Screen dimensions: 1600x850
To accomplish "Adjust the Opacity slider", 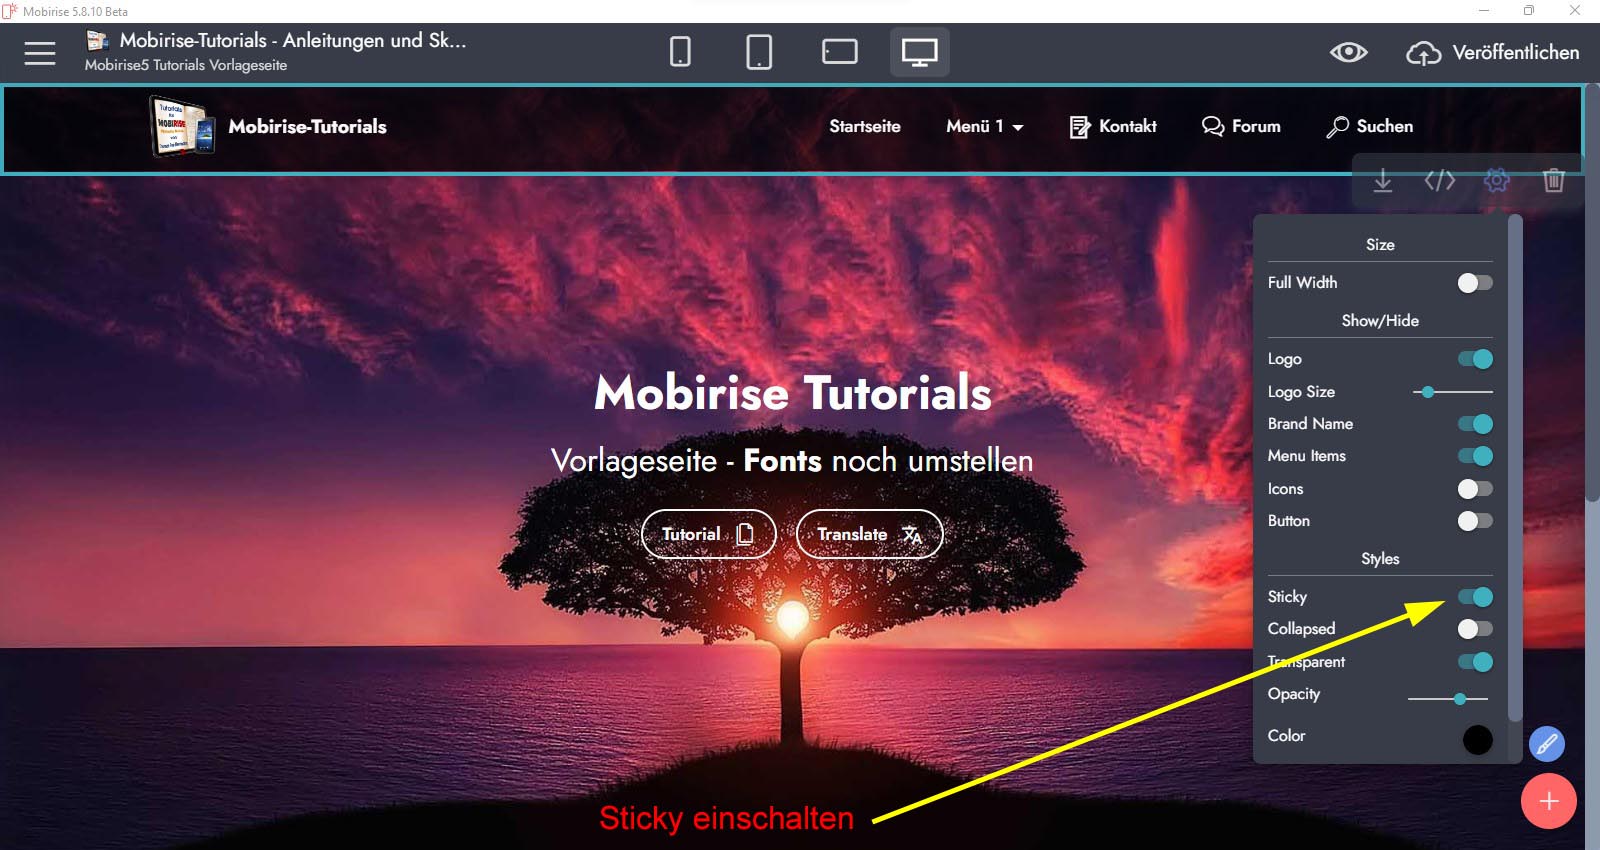I will pos(1448,699).
